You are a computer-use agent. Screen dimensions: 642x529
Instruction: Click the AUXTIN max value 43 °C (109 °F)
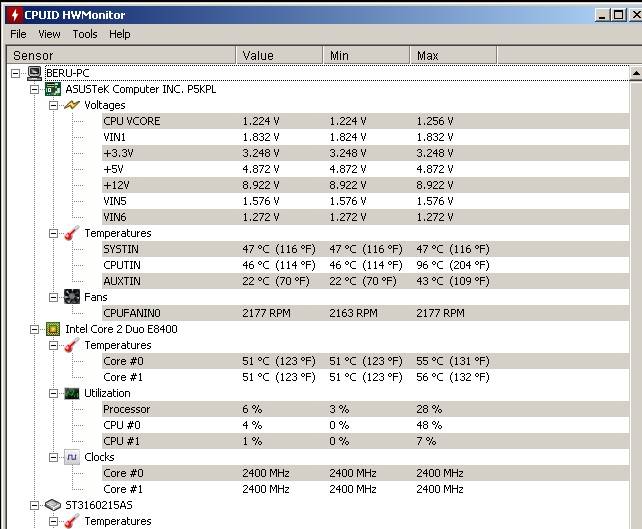point(453,281)
